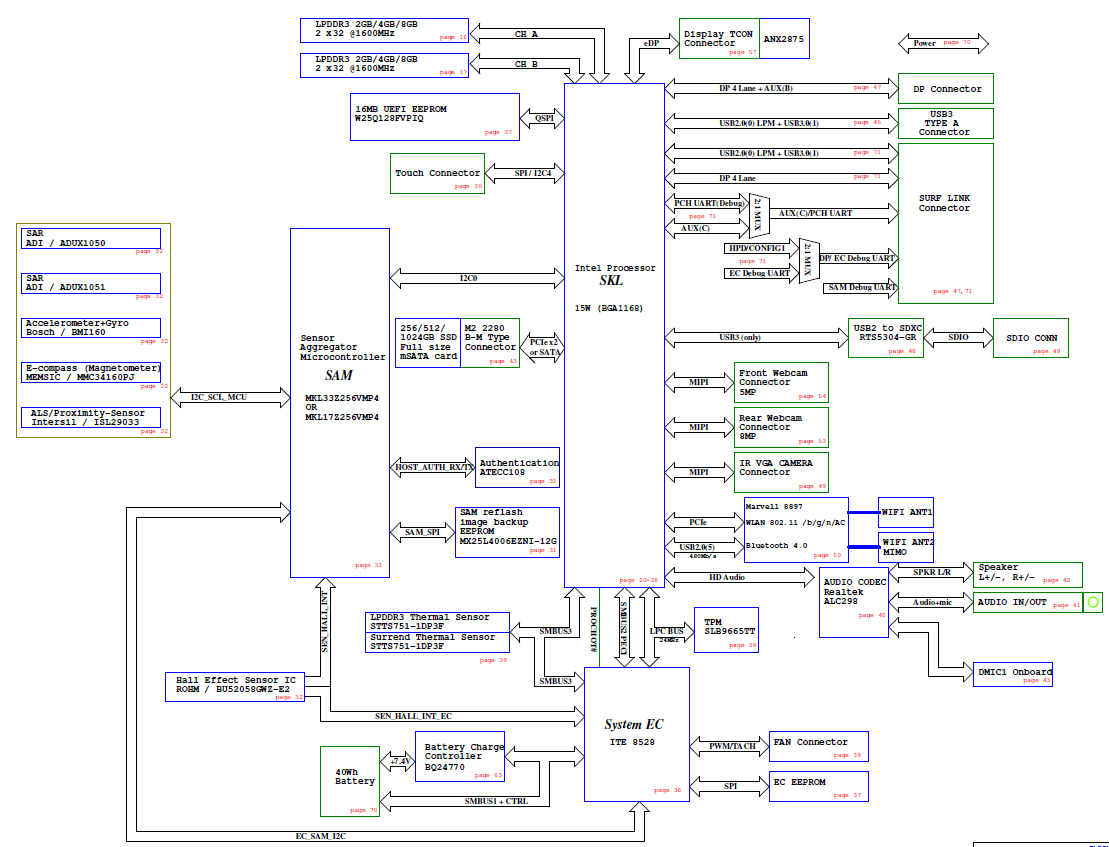Click the green circle audio jack symbol
The image size is (1109, 847).
[x=1093, y=602]
